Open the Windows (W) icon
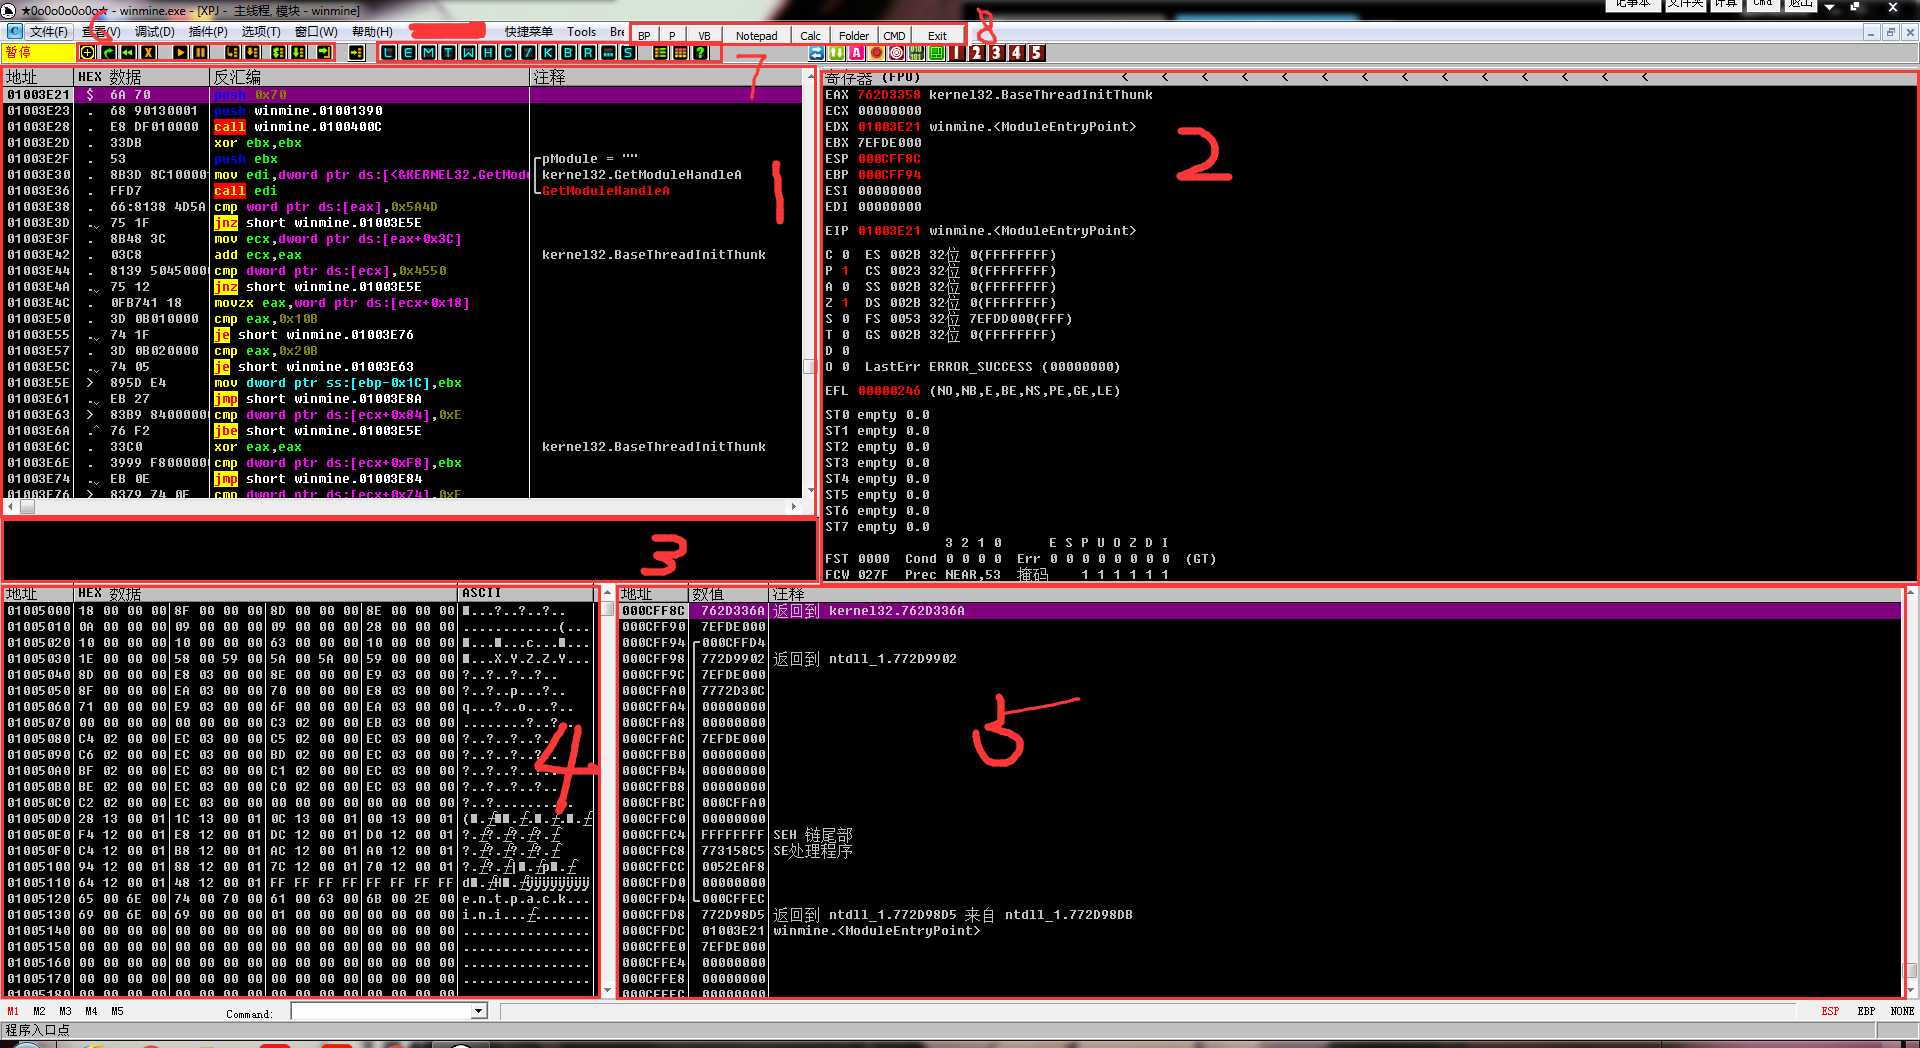 tap(468, 53)
